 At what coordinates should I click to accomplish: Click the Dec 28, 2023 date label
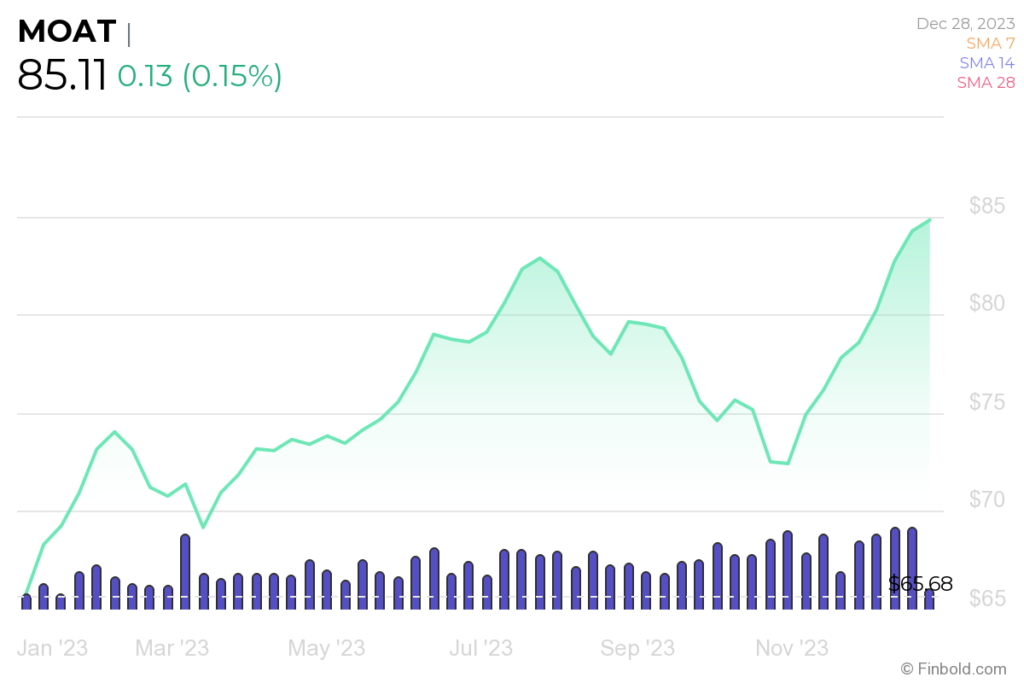pyautogui.click(x=965, y=24)
